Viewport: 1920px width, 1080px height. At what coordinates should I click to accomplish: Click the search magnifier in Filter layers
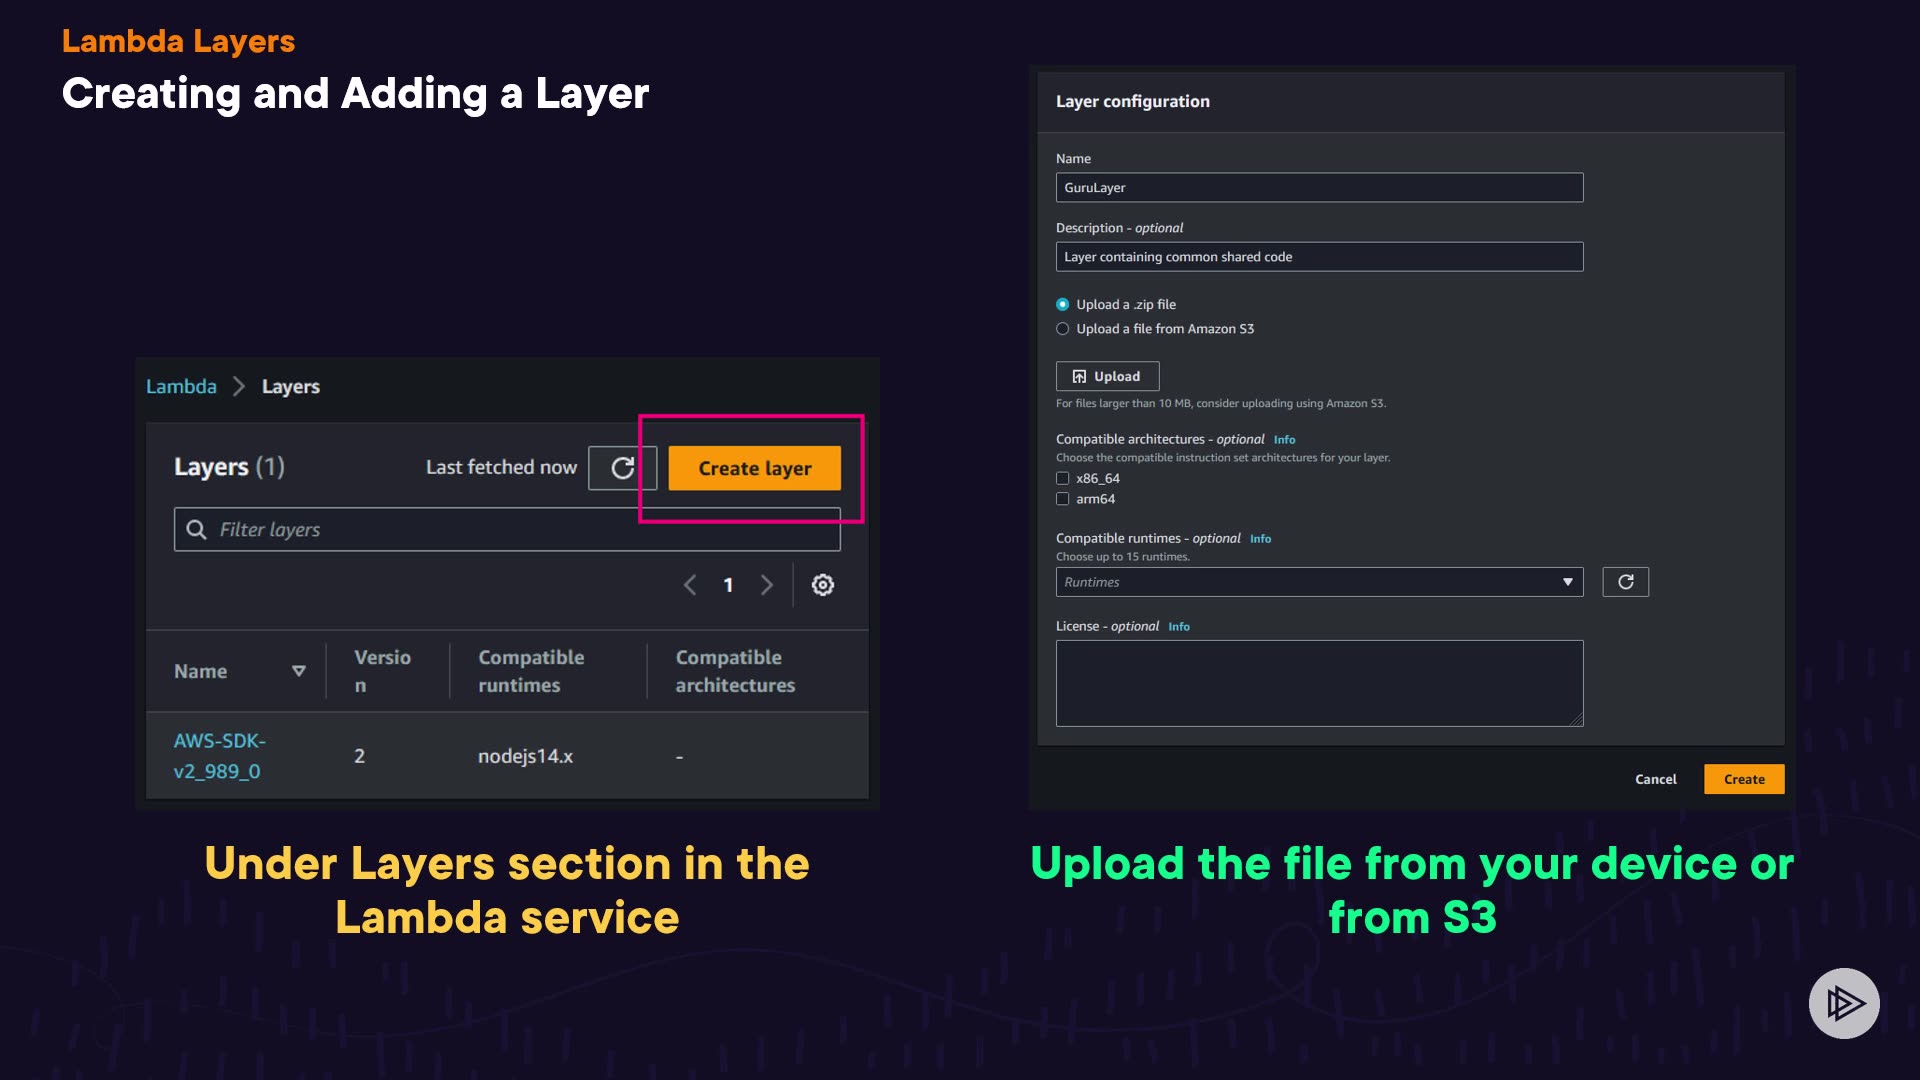(x=197, y=530)
